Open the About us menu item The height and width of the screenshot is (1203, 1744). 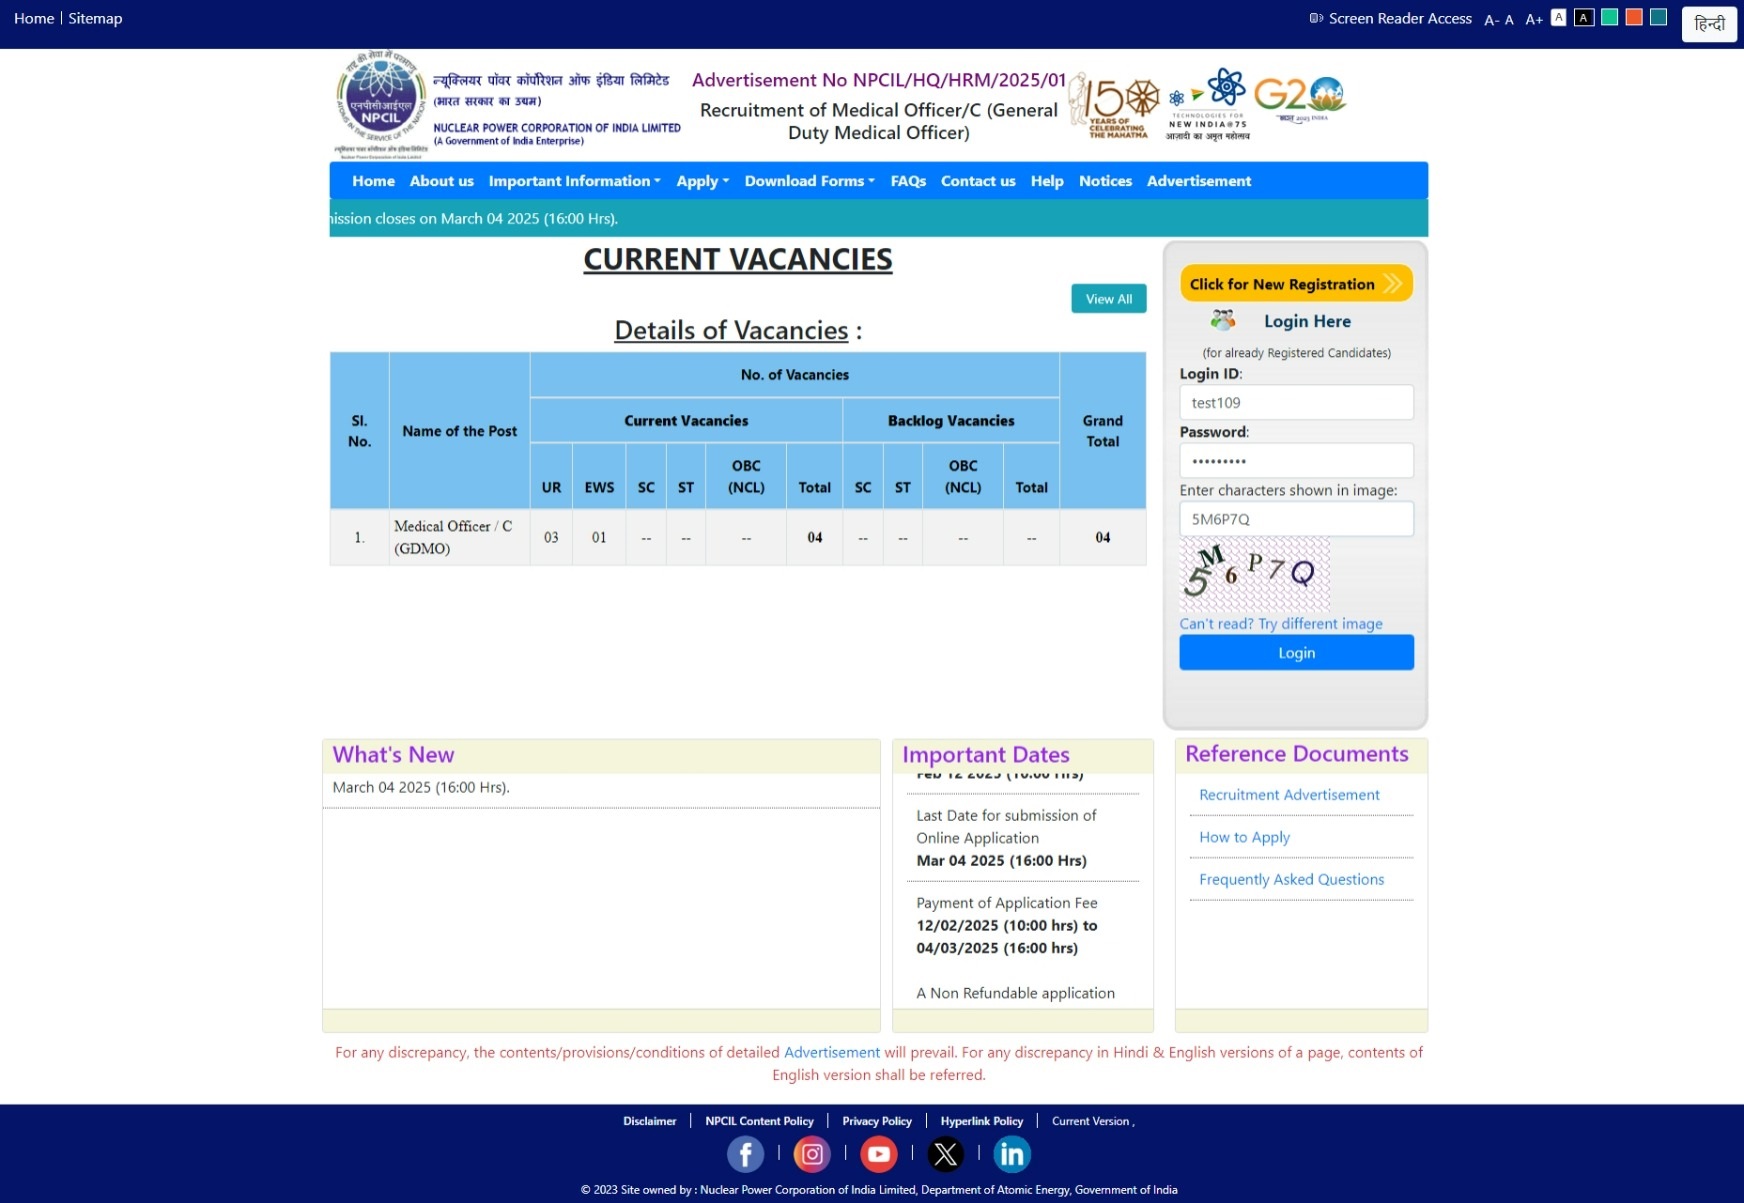point(441,181)
